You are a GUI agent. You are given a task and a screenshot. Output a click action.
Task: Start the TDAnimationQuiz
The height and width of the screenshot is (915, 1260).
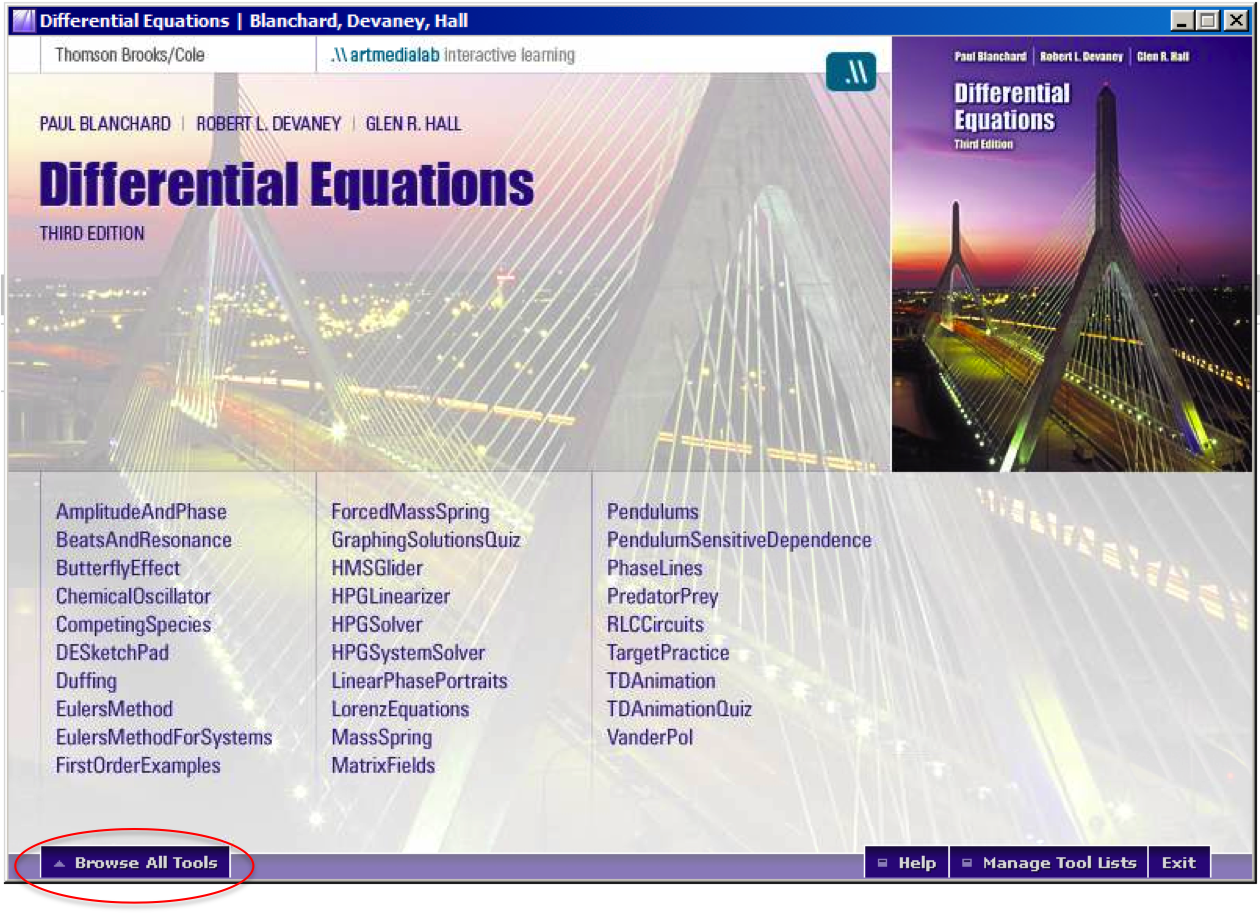pos(679,709)
